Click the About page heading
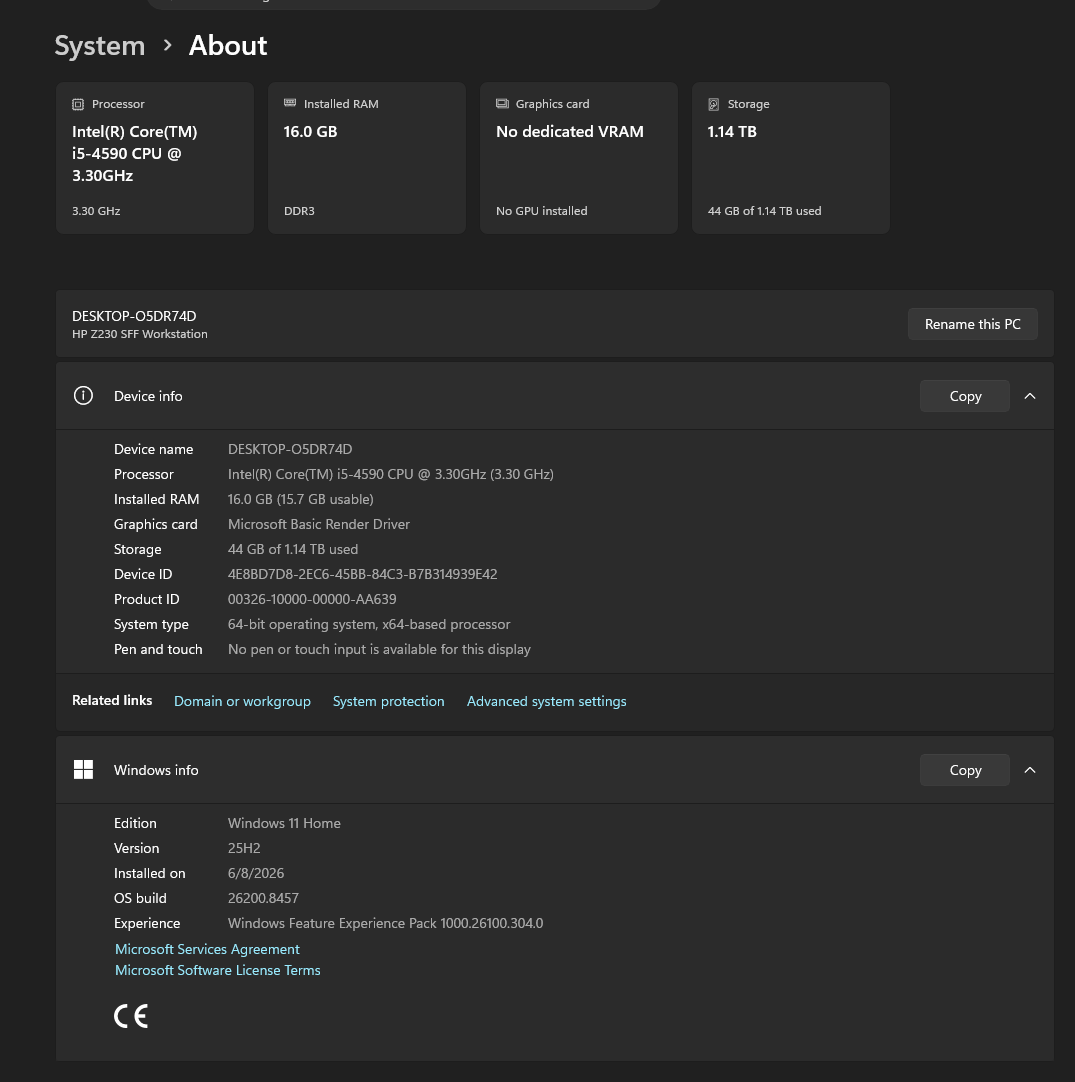Image resolution: width=1075 pixels, height=1082 pixels. [228, 46]
